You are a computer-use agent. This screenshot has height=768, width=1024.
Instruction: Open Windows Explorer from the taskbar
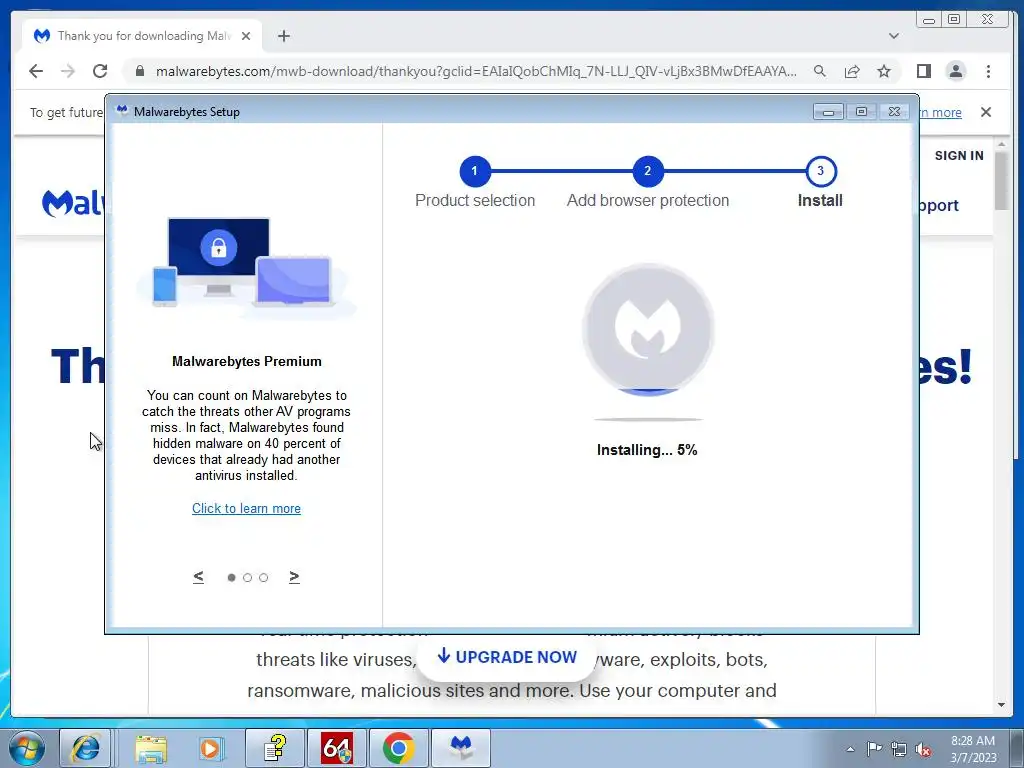[151, 748]
